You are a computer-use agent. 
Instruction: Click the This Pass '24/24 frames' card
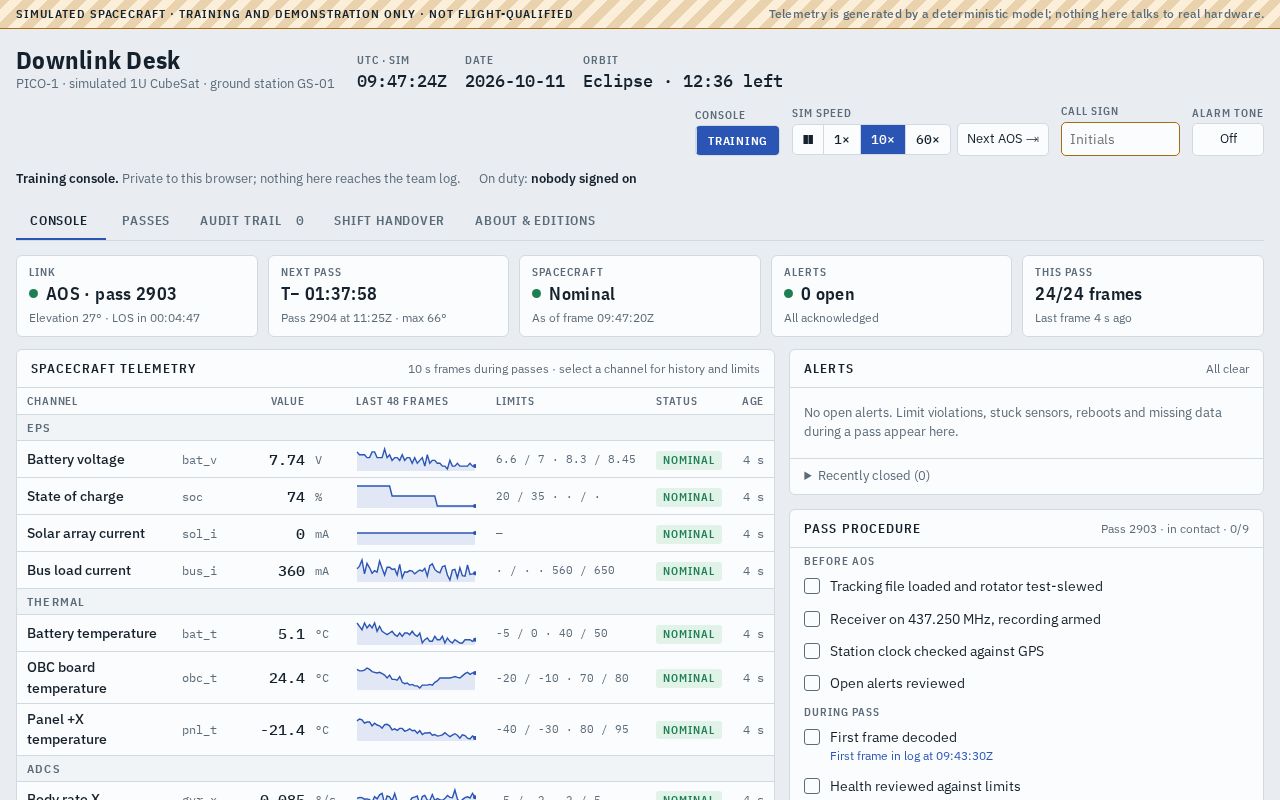pyautogui.click(x=1143, y=296)
